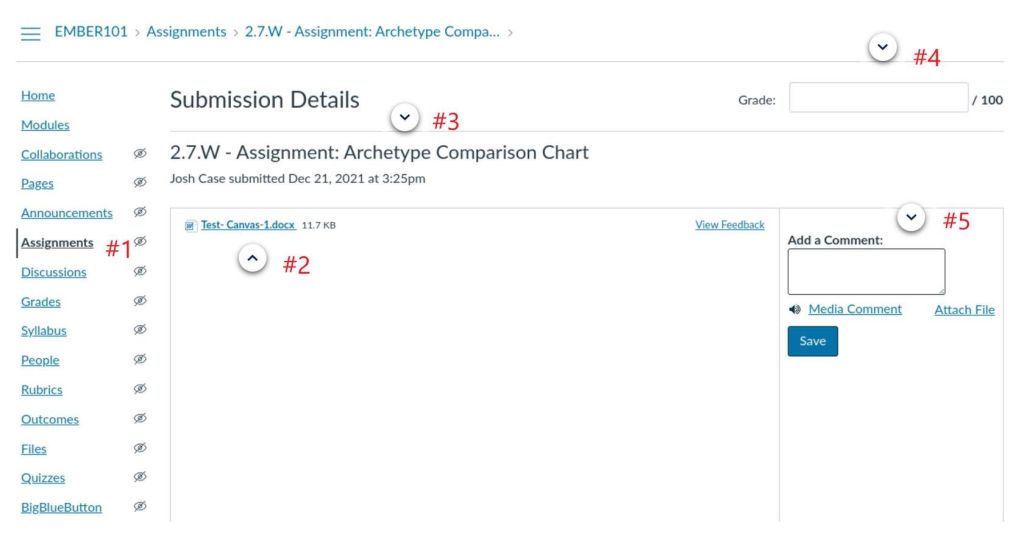Viewport: 1024px width, 553px height.
Task: Click the Grade input field
Action: coord(878,98)
